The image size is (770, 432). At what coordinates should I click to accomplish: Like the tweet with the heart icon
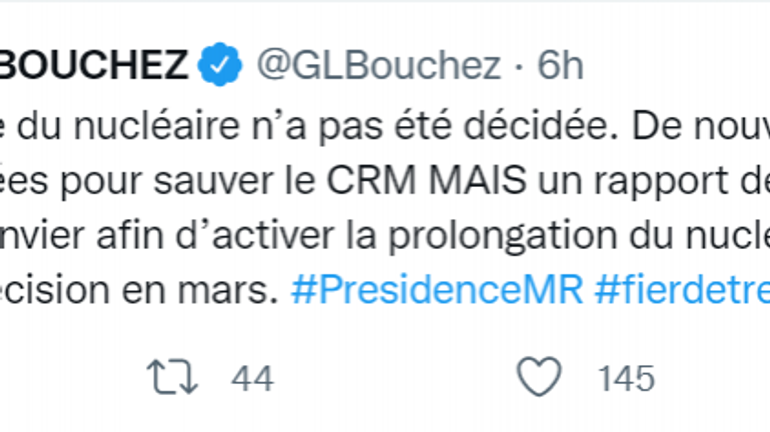click(540, 378)
